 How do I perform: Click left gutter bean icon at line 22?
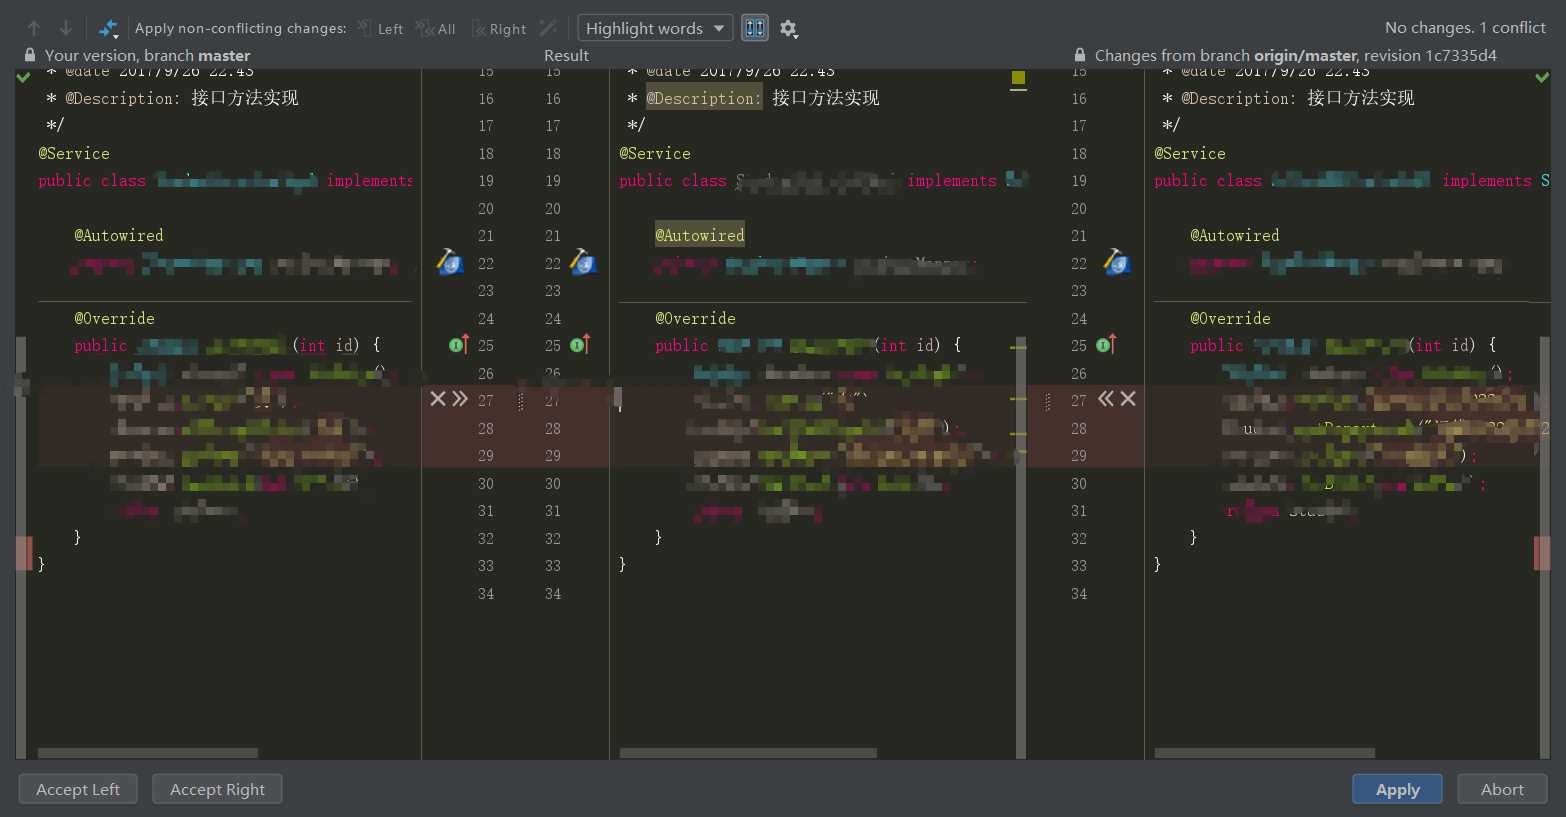[x=449, y=262]
